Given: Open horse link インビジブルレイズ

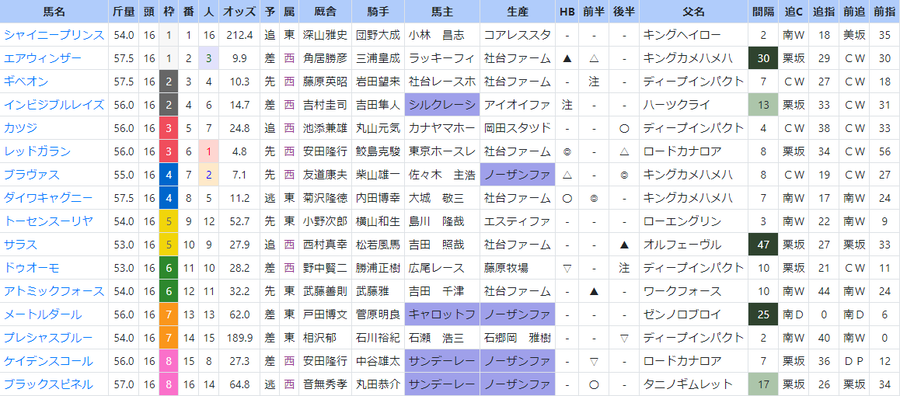Looking at the screenshot, I should pyautogui.click(x=54, y=105).
